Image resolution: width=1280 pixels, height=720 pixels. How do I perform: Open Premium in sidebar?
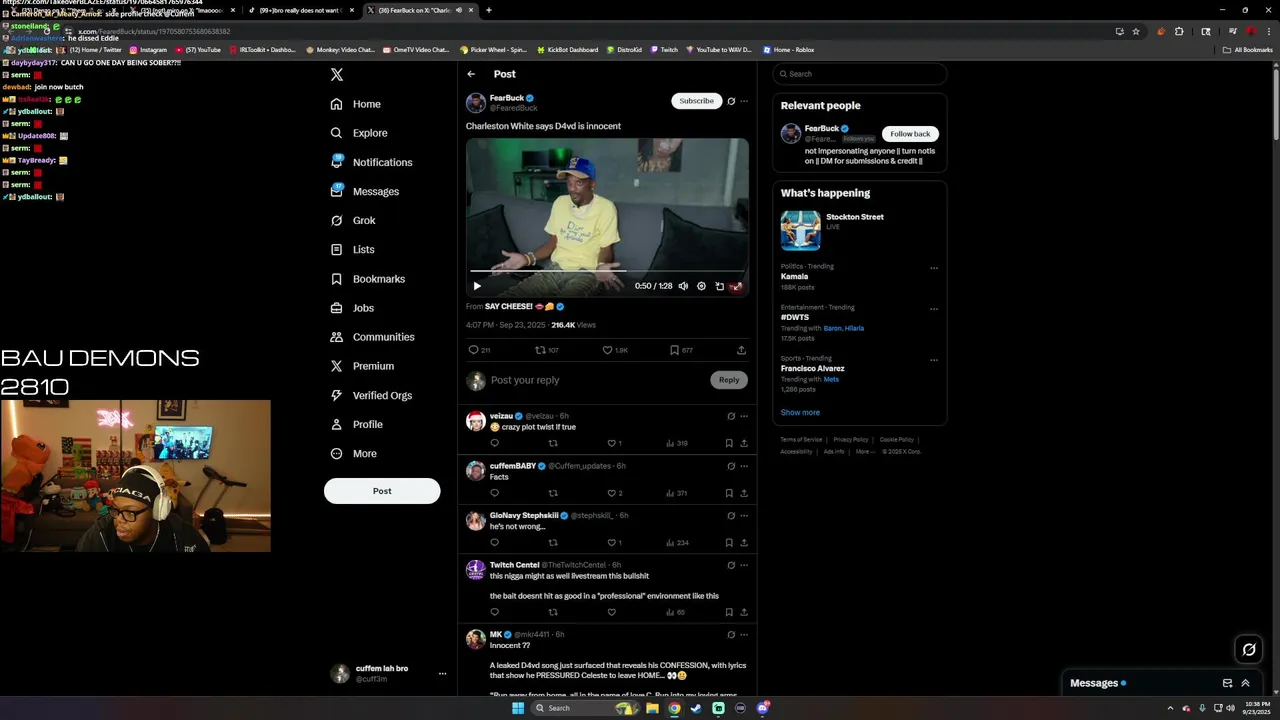(362, 366)
